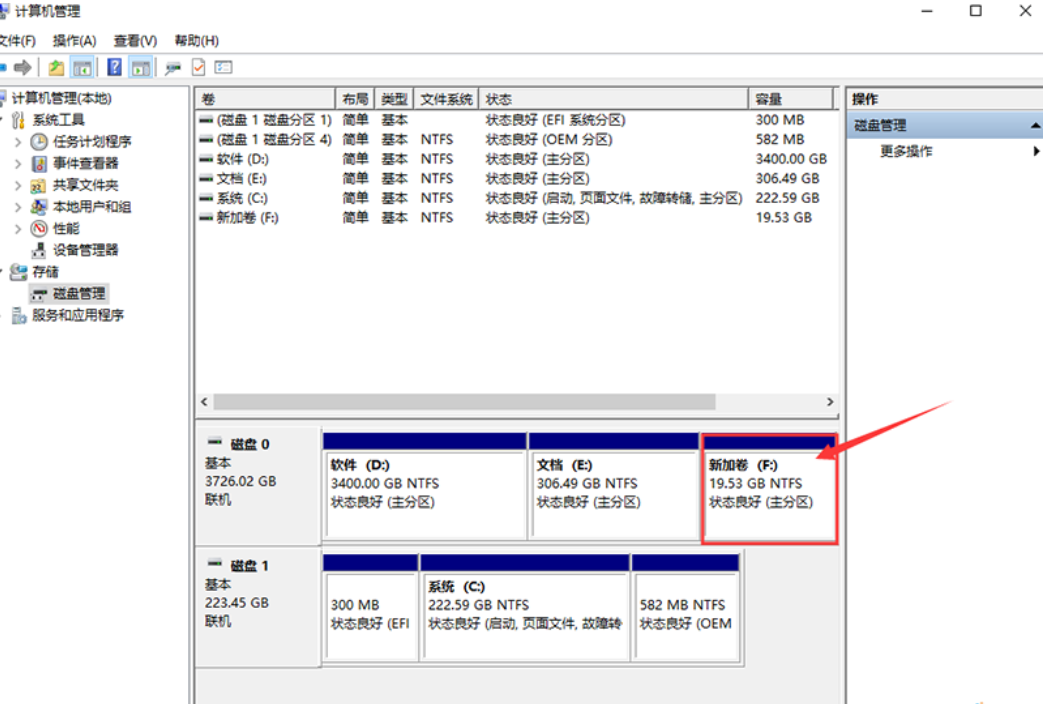The height and width of the screenshot is (704, 1046).
Task: Click the grey Forward arrow in the toolbar
Action: [x=23, y=67]
